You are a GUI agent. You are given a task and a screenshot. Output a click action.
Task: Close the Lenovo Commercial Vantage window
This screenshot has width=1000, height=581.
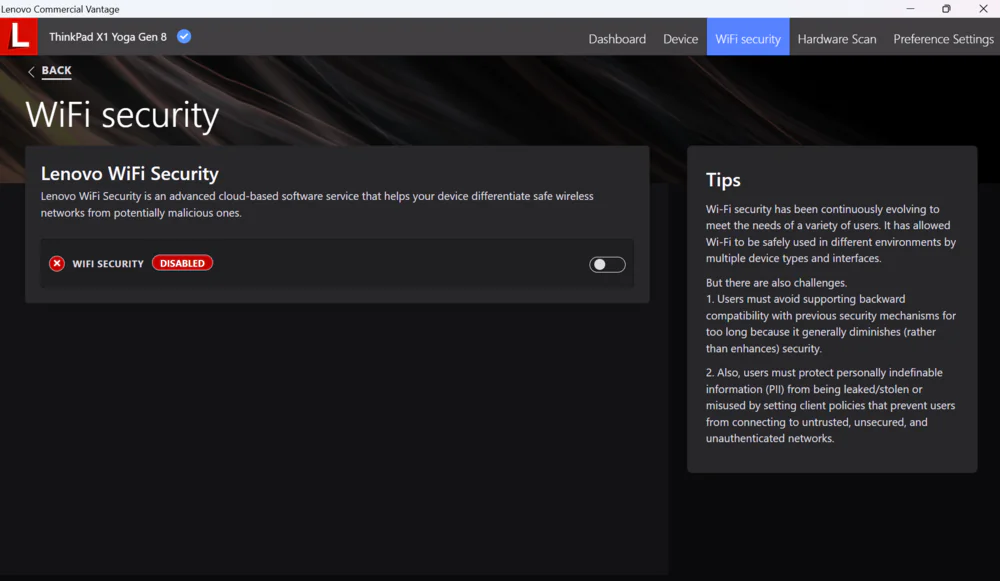click(x=983, y=9)
